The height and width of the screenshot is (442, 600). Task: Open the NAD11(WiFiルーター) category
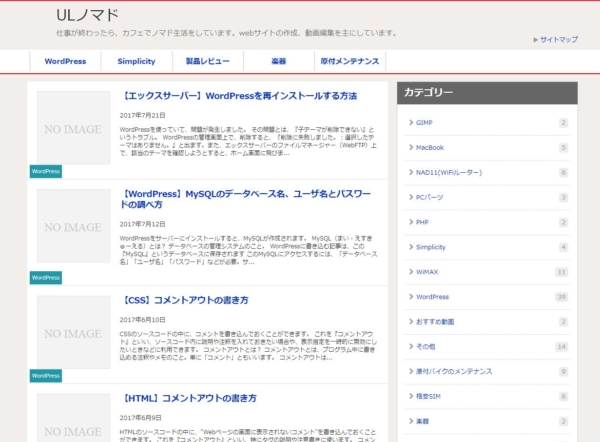pyautogui.click(x=450, y=173)
